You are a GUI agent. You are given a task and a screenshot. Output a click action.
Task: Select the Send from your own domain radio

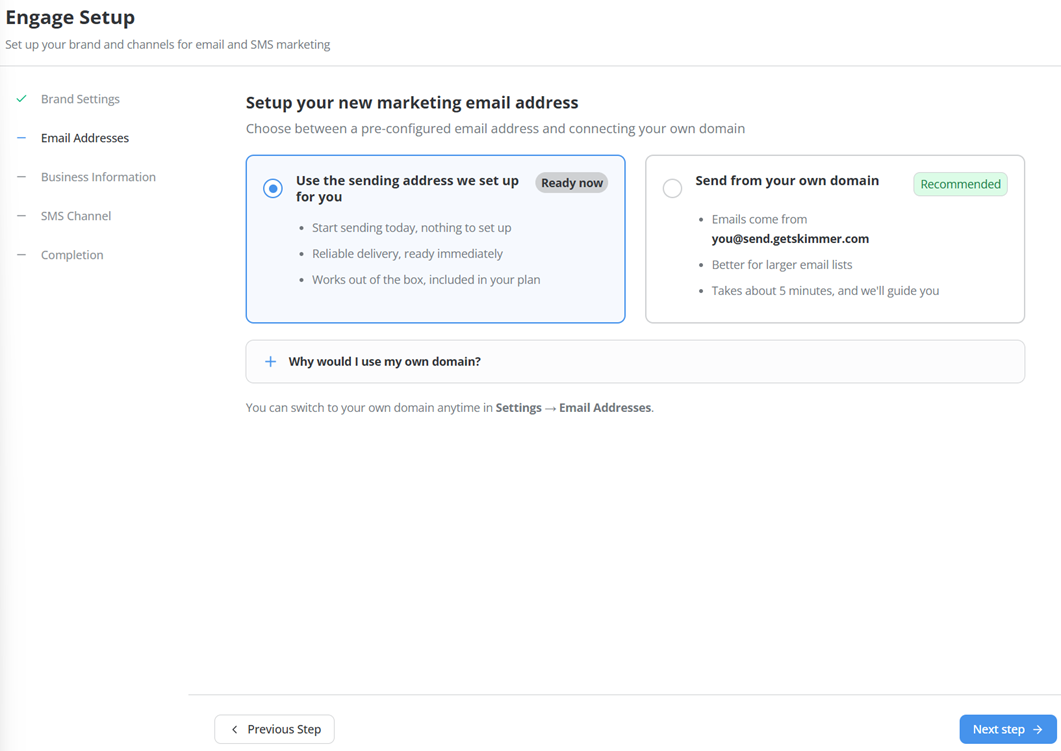click(x=672, y=188)
